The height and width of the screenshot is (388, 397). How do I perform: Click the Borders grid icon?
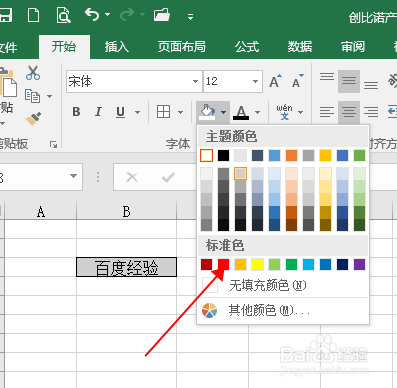coord(163,112)
